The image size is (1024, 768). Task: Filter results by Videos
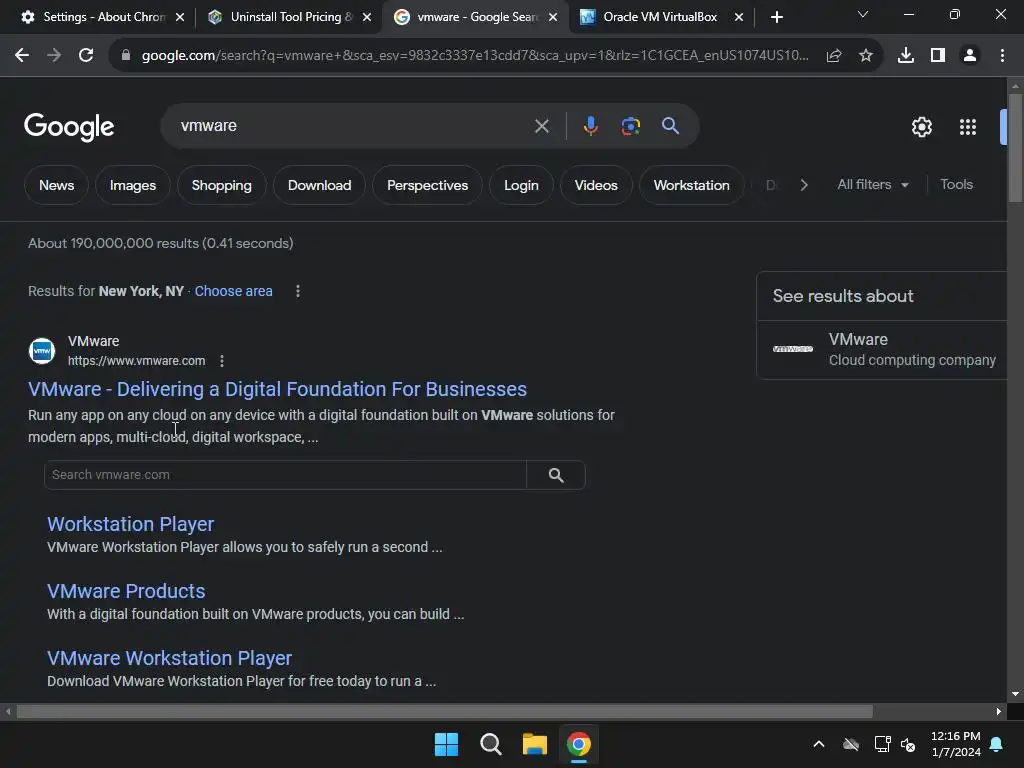click(x=596, y=185)
